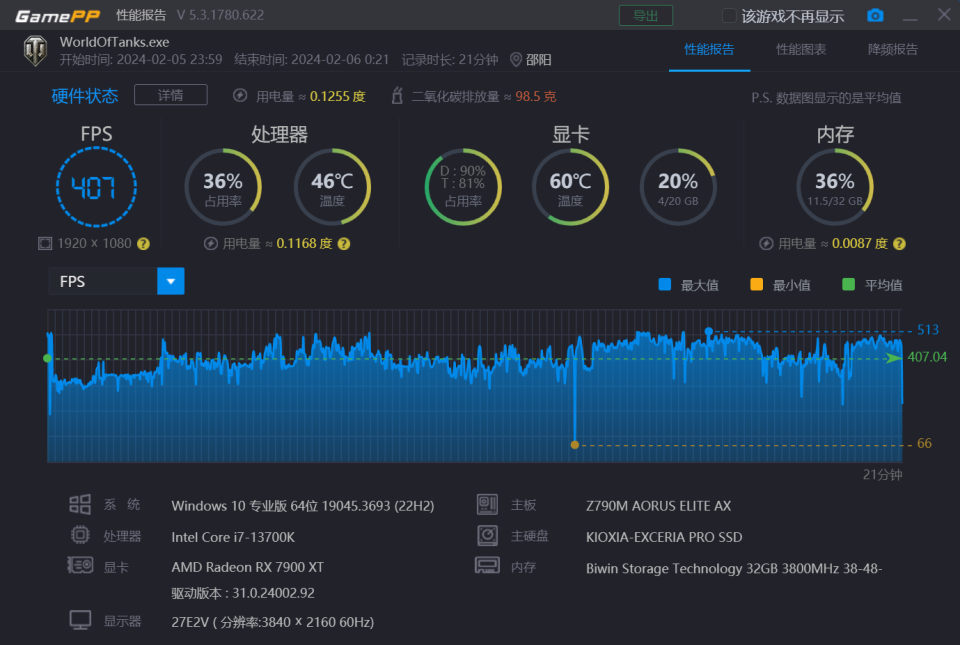Click the World of Tanks game icon
Image resolution: width=960 pixels, height=645 pixels.
click(x=36, y=50)
